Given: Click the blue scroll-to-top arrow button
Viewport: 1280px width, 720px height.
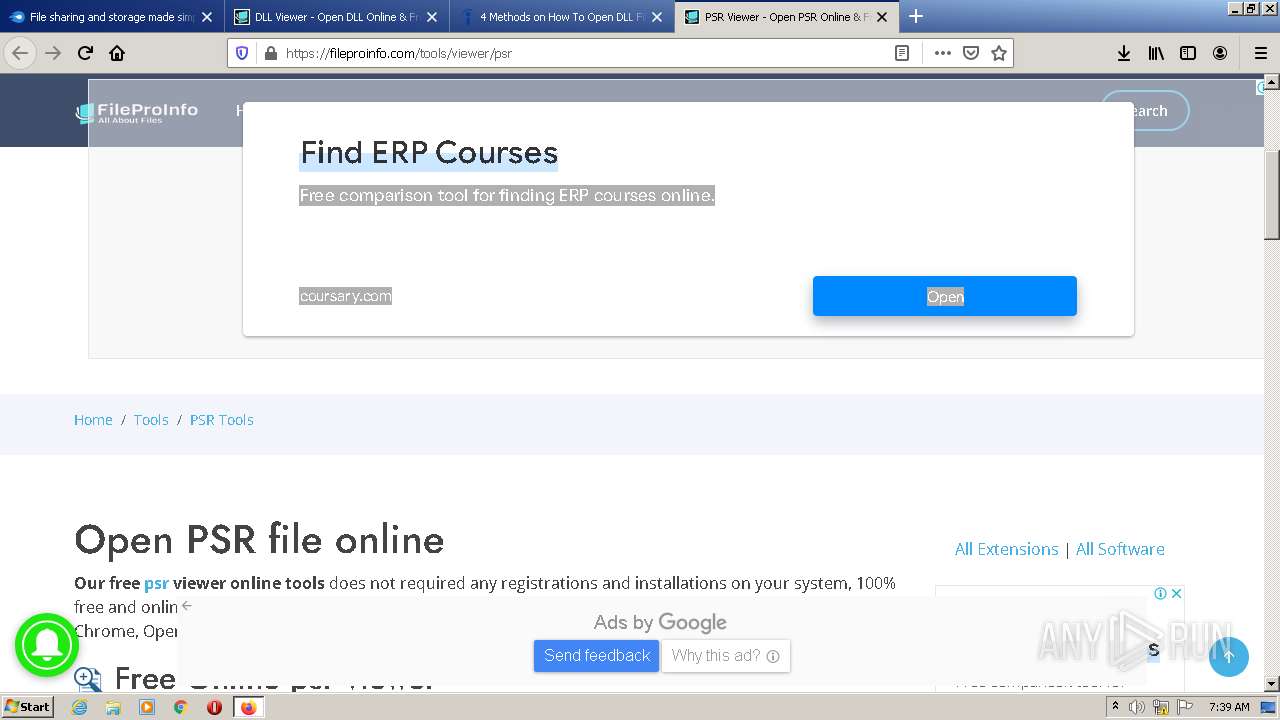Looking at the screenshot, I should pyautogui.click(x=1229, y=656).
